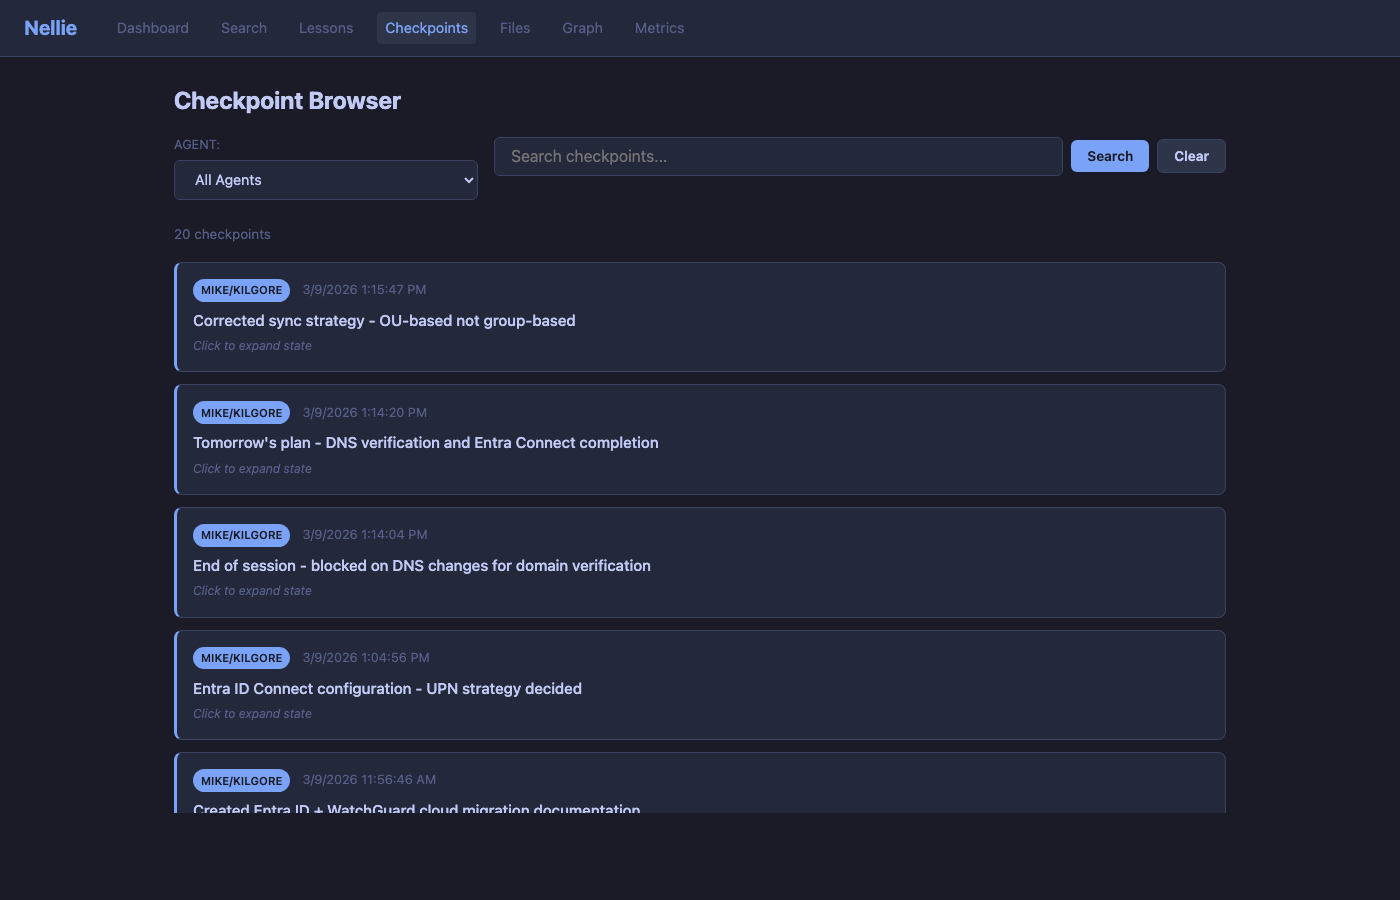The width and height of the screenshot is (1400, 900).
Task: Click the Nellie logo
Action: pyautogui.click(x=50, y=28)
